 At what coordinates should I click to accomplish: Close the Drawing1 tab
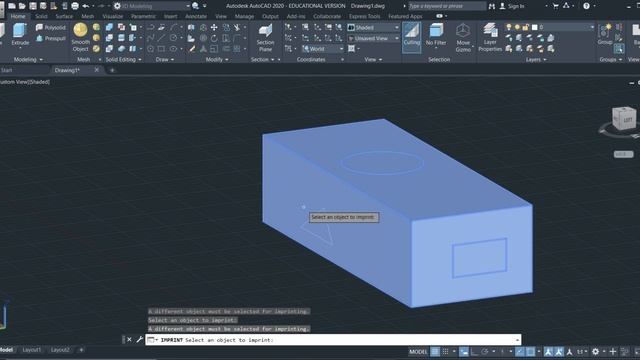[97, 70]
